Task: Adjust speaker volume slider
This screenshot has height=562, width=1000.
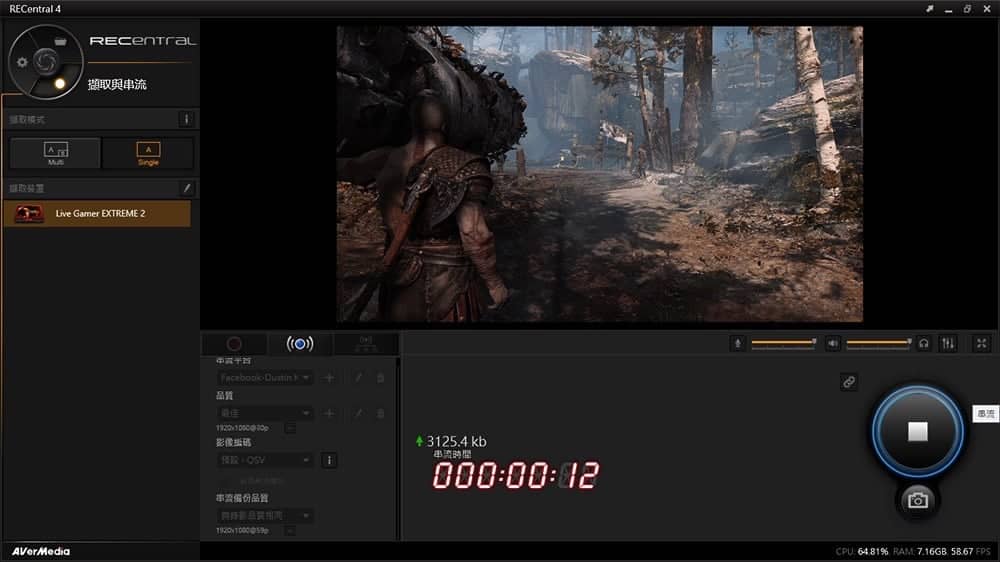Action: pos(879,343)
